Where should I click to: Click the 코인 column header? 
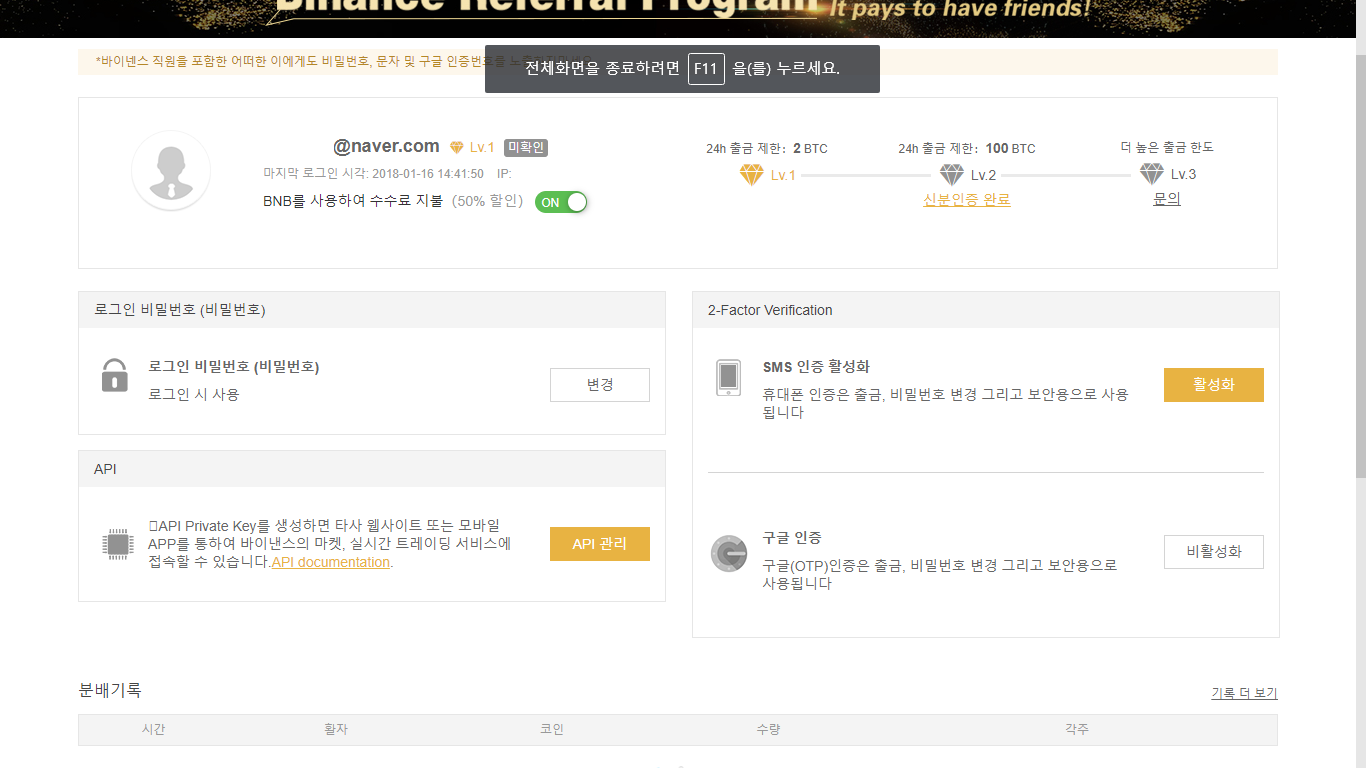point(552,729)
